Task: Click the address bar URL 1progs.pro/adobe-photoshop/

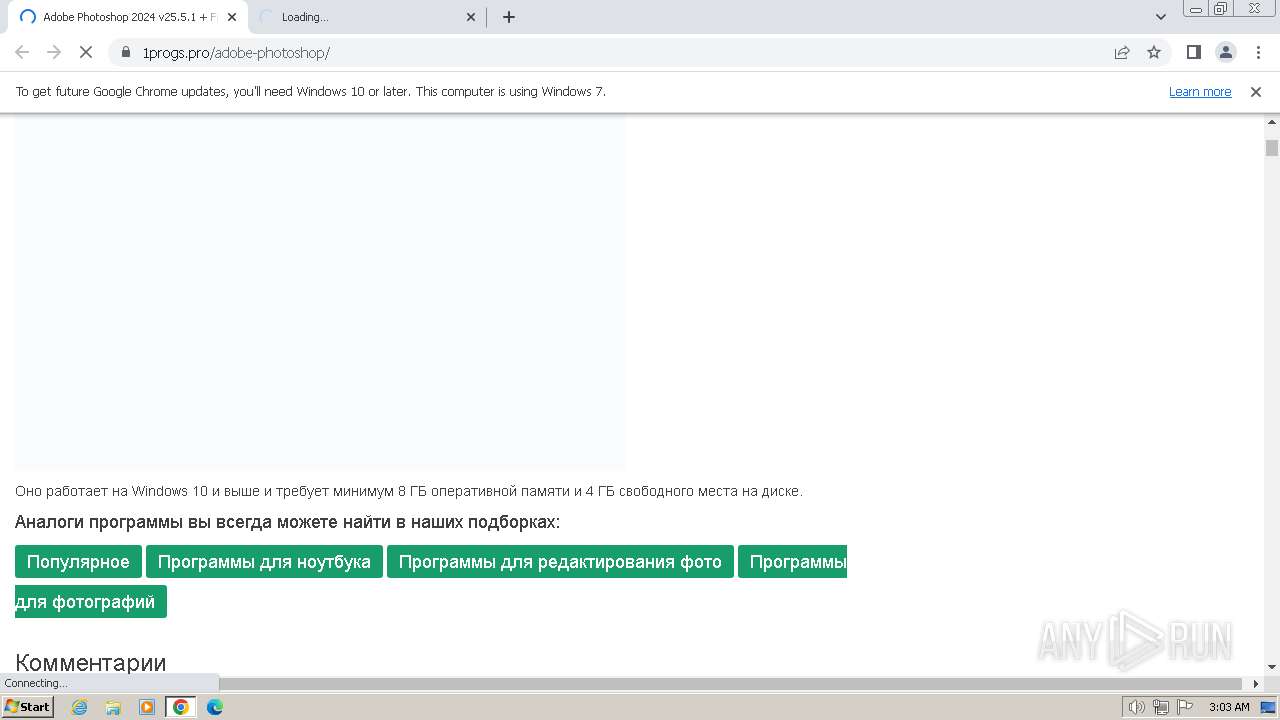Action: tap(236, 53)
